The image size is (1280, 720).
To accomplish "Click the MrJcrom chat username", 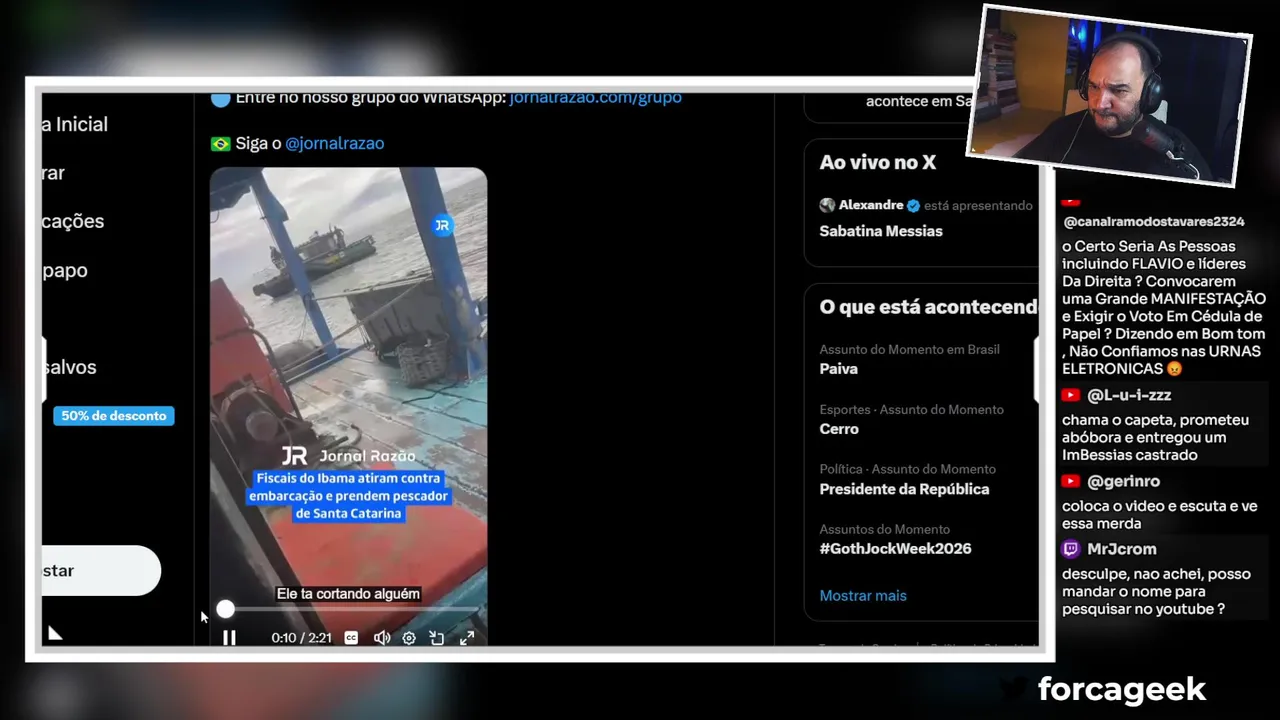I will [1122, 549].
